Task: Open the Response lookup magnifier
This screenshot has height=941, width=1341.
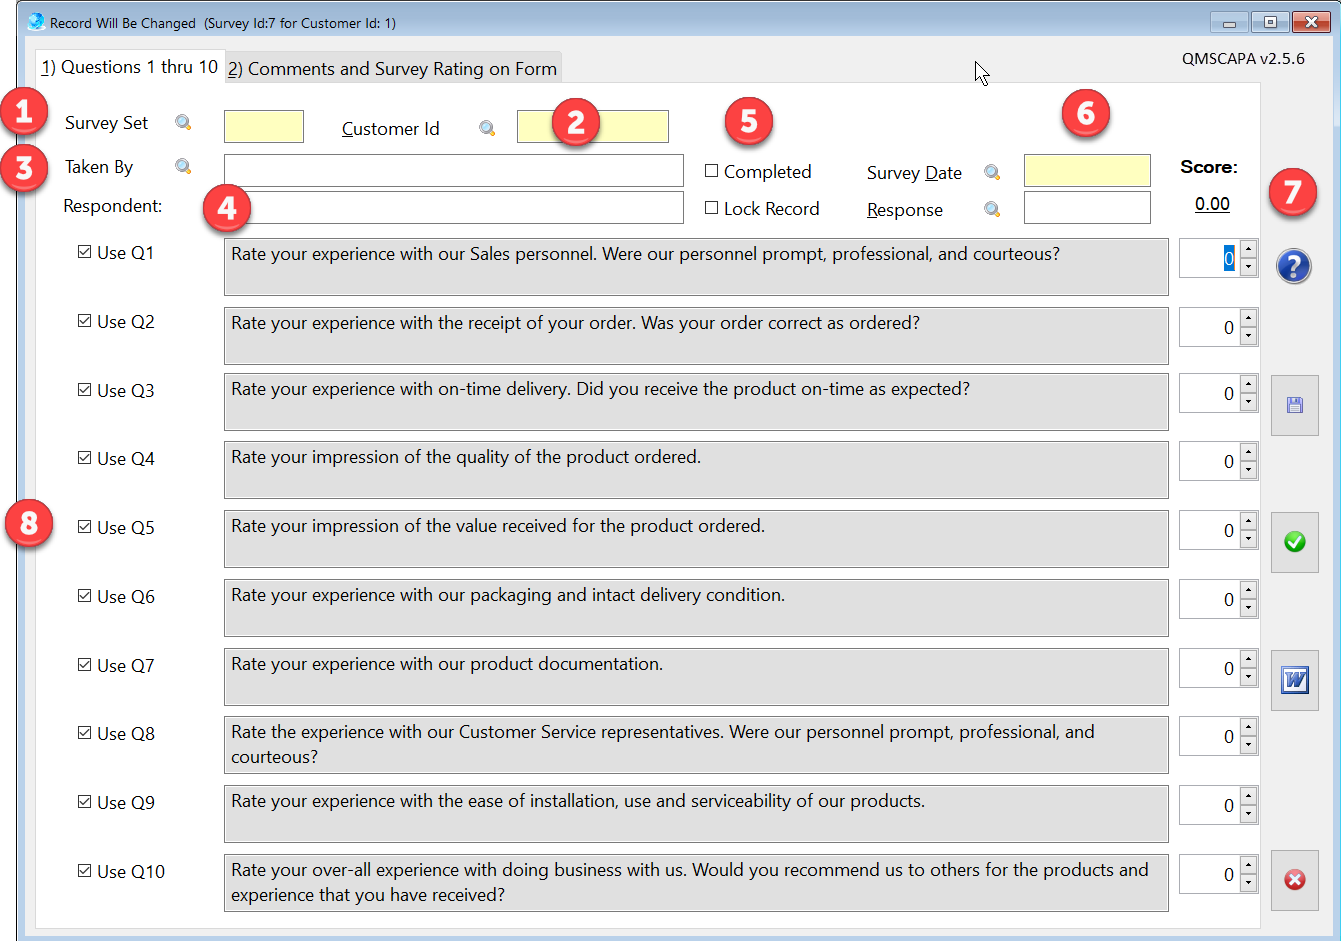Action: click(x=992, y=209)
